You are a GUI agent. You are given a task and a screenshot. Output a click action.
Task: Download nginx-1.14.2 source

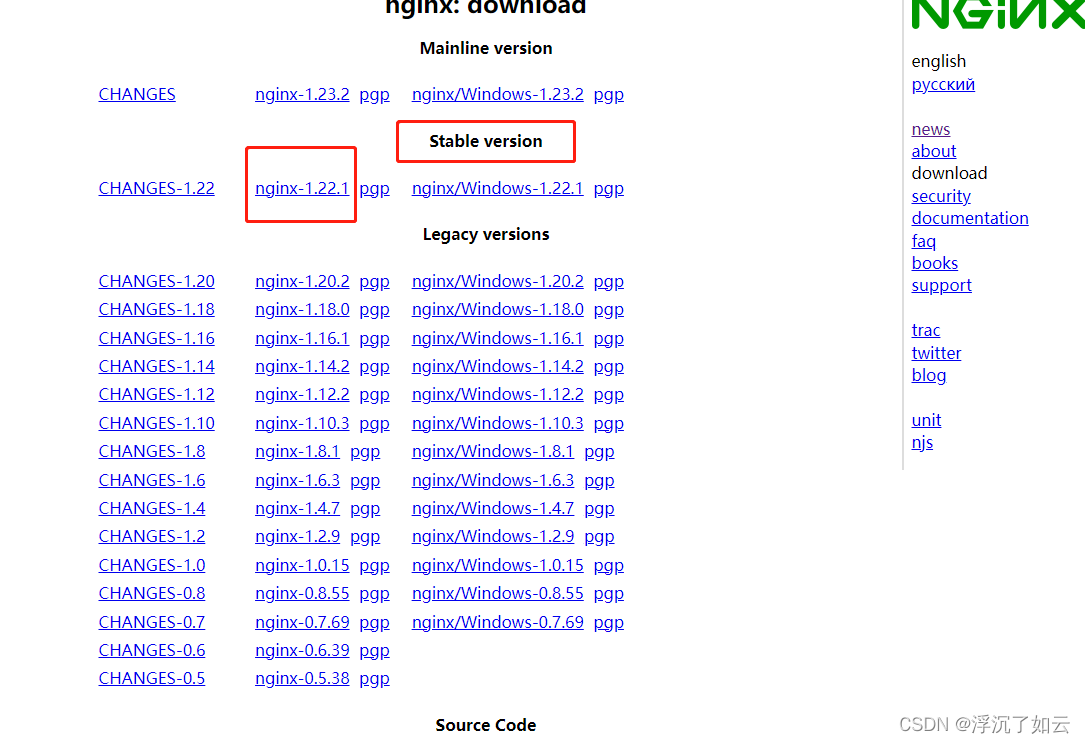[302, 366]
